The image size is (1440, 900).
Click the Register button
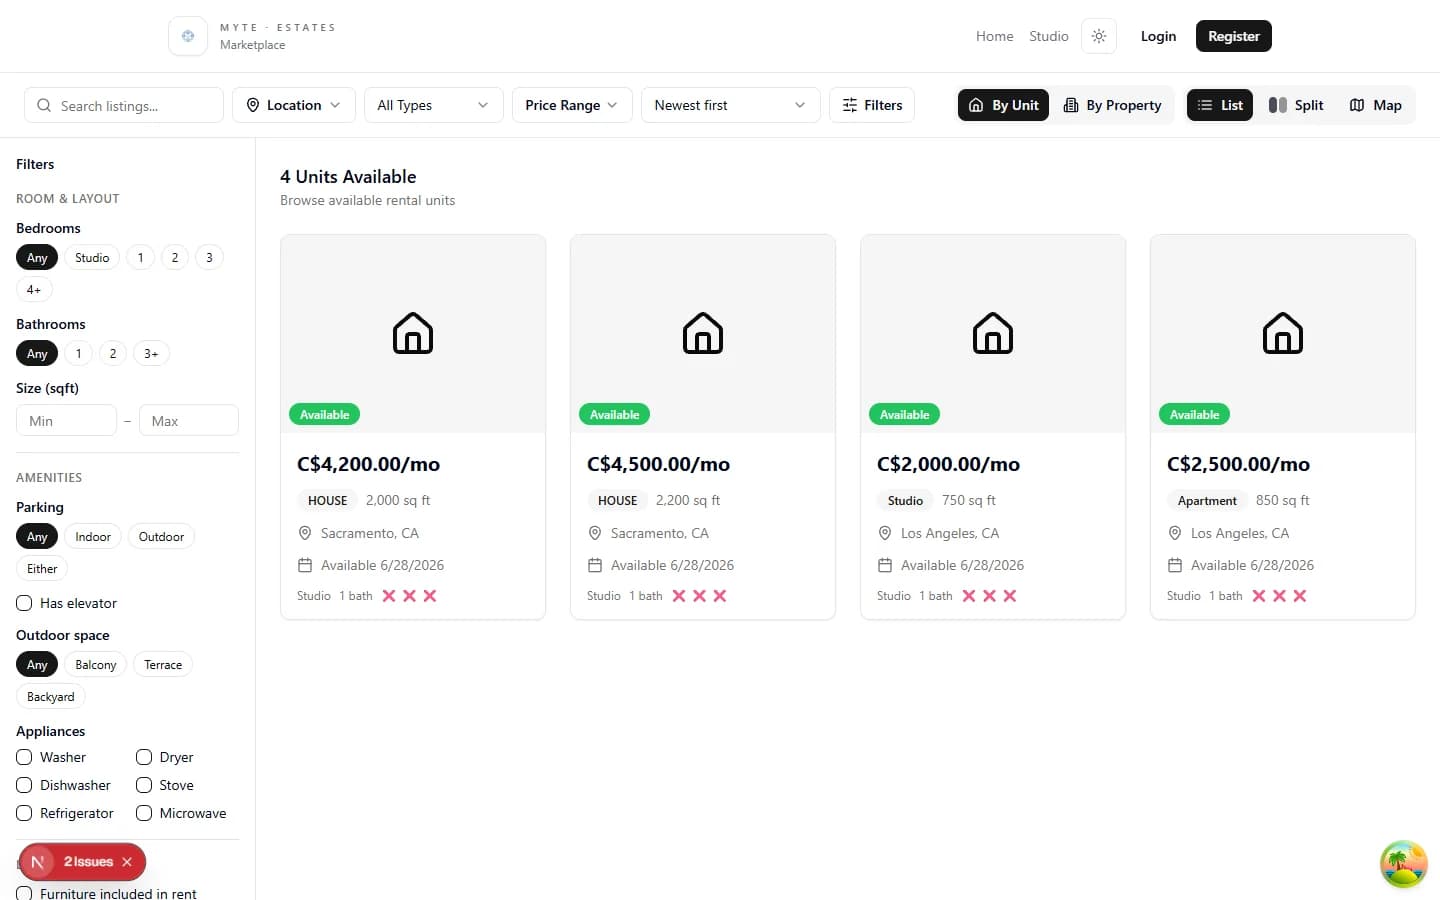1234,36
